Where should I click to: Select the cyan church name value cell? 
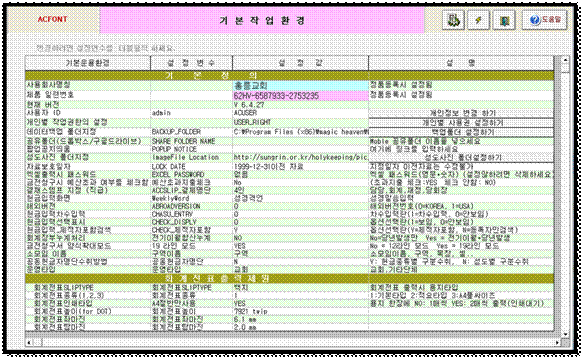[300, 86]
